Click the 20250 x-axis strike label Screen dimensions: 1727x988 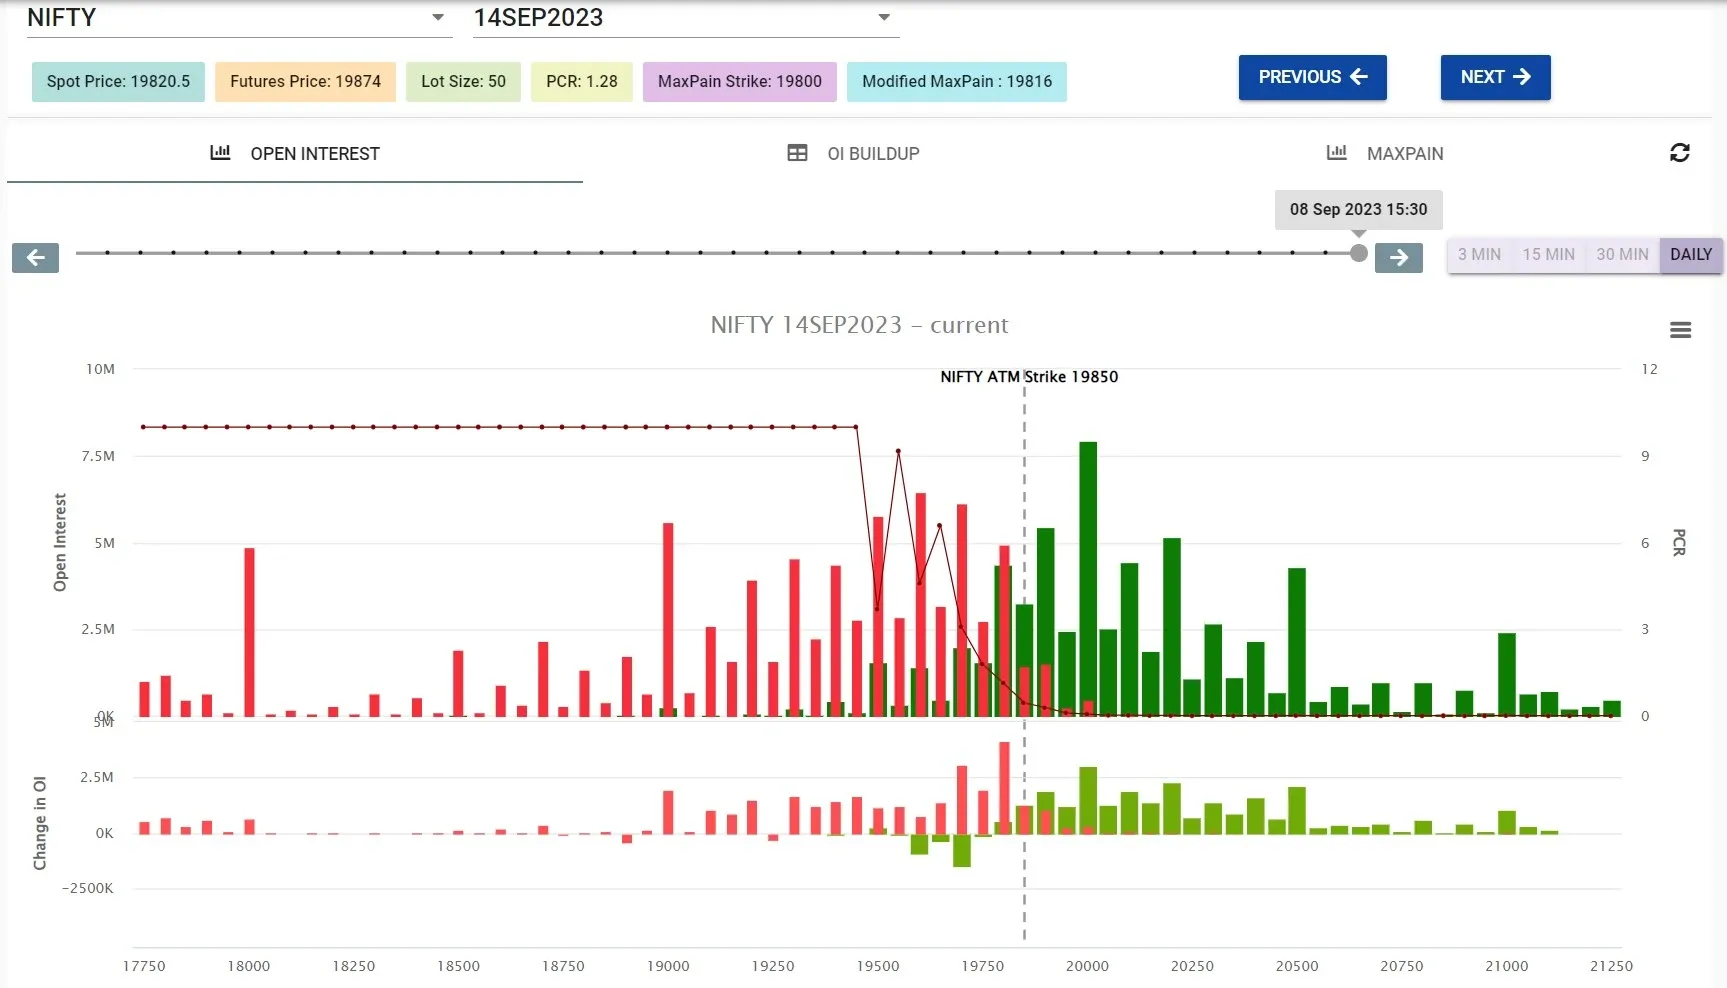pyautogui.click(x=1192, y=966)
